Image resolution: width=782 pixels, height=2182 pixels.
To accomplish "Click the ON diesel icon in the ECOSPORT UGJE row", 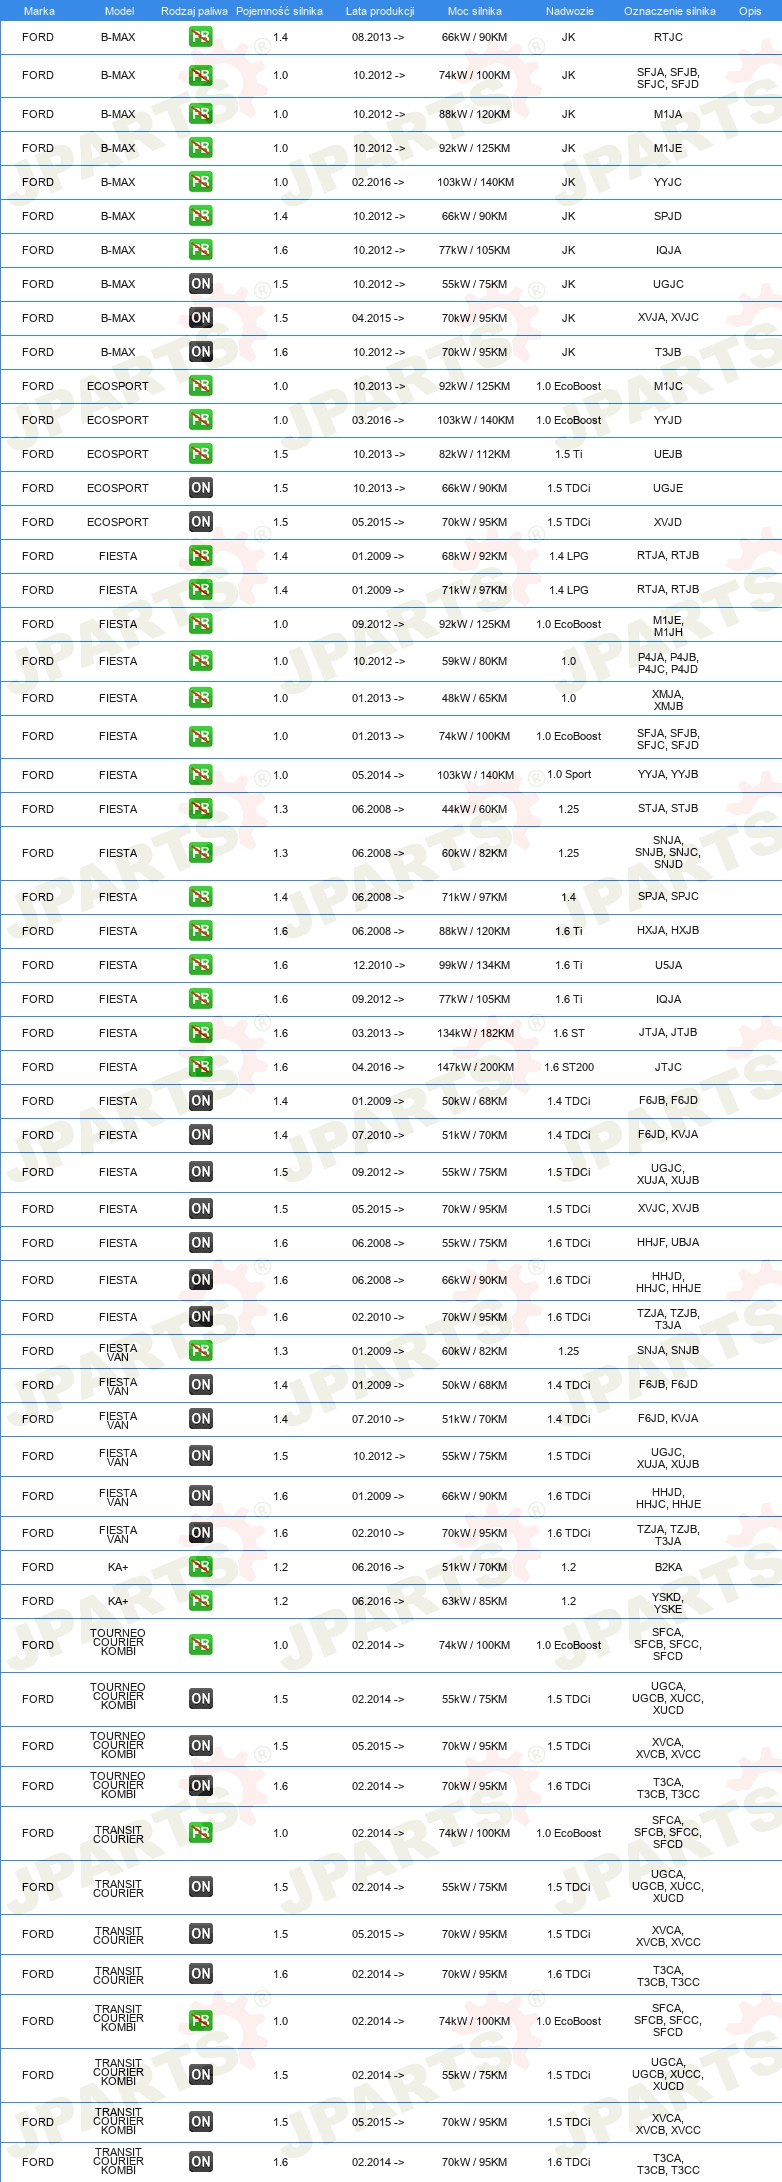I will coord(200,488).
